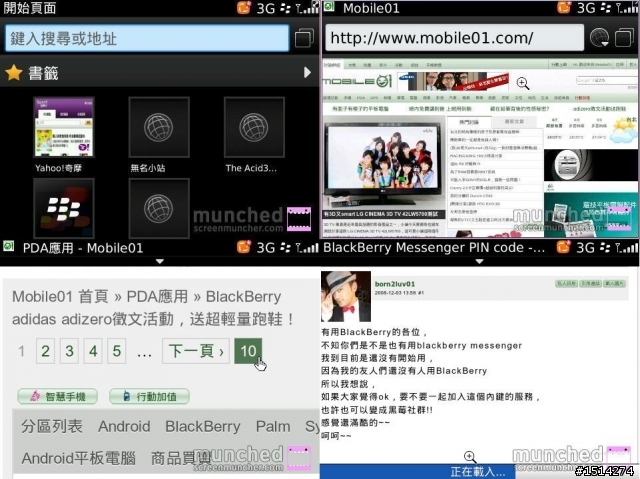
Task: Follow the Mobile01 首頁 breadcrumb link
Action: 60,297
